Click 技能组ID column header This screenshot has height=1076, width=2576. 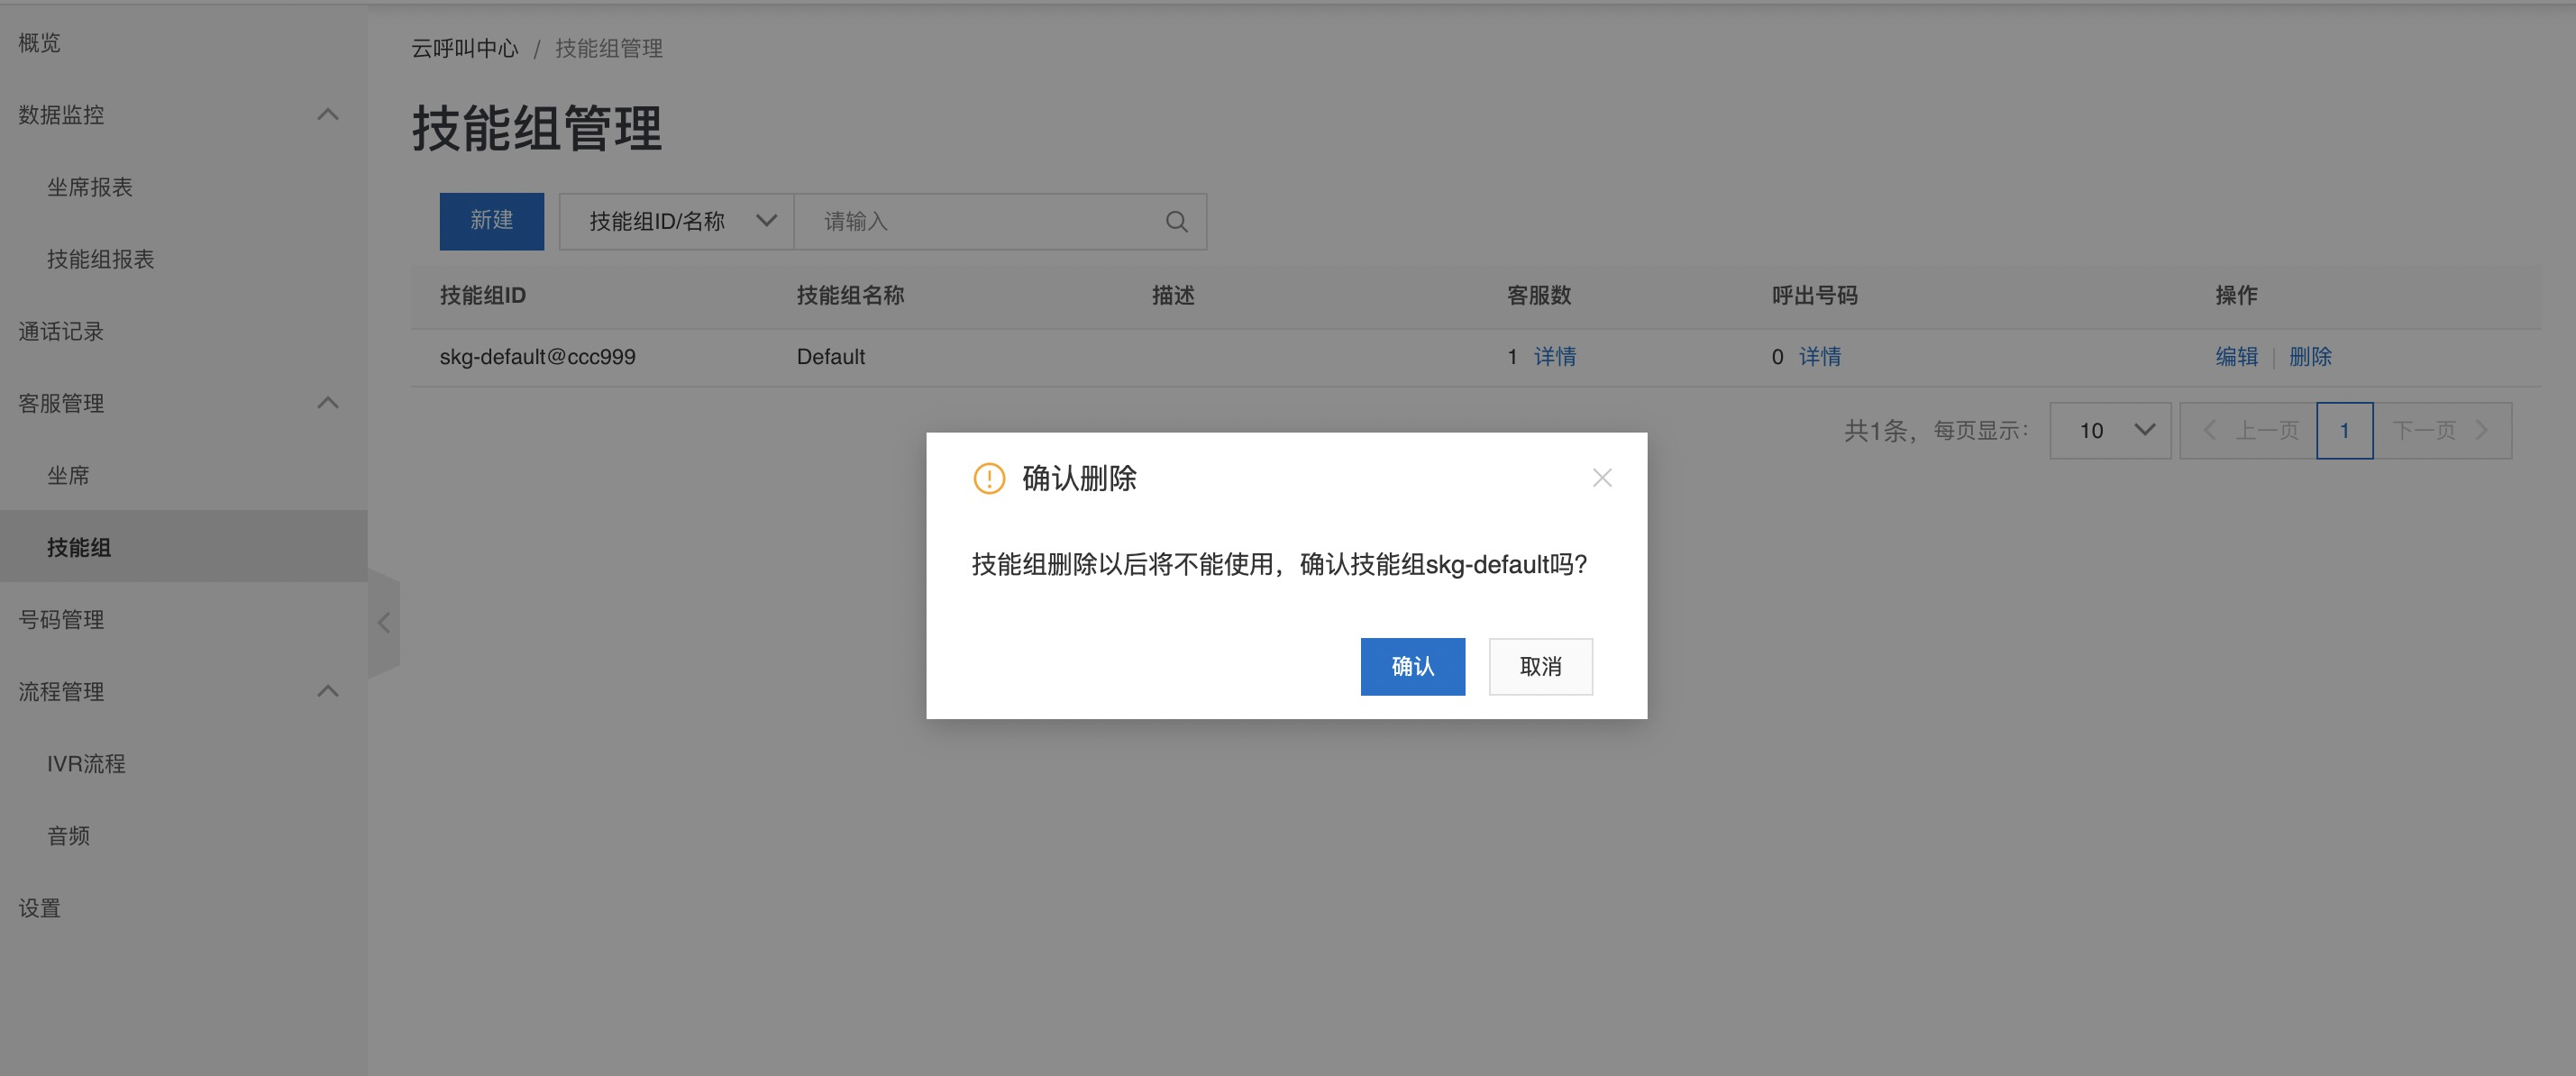pos(482,295)
